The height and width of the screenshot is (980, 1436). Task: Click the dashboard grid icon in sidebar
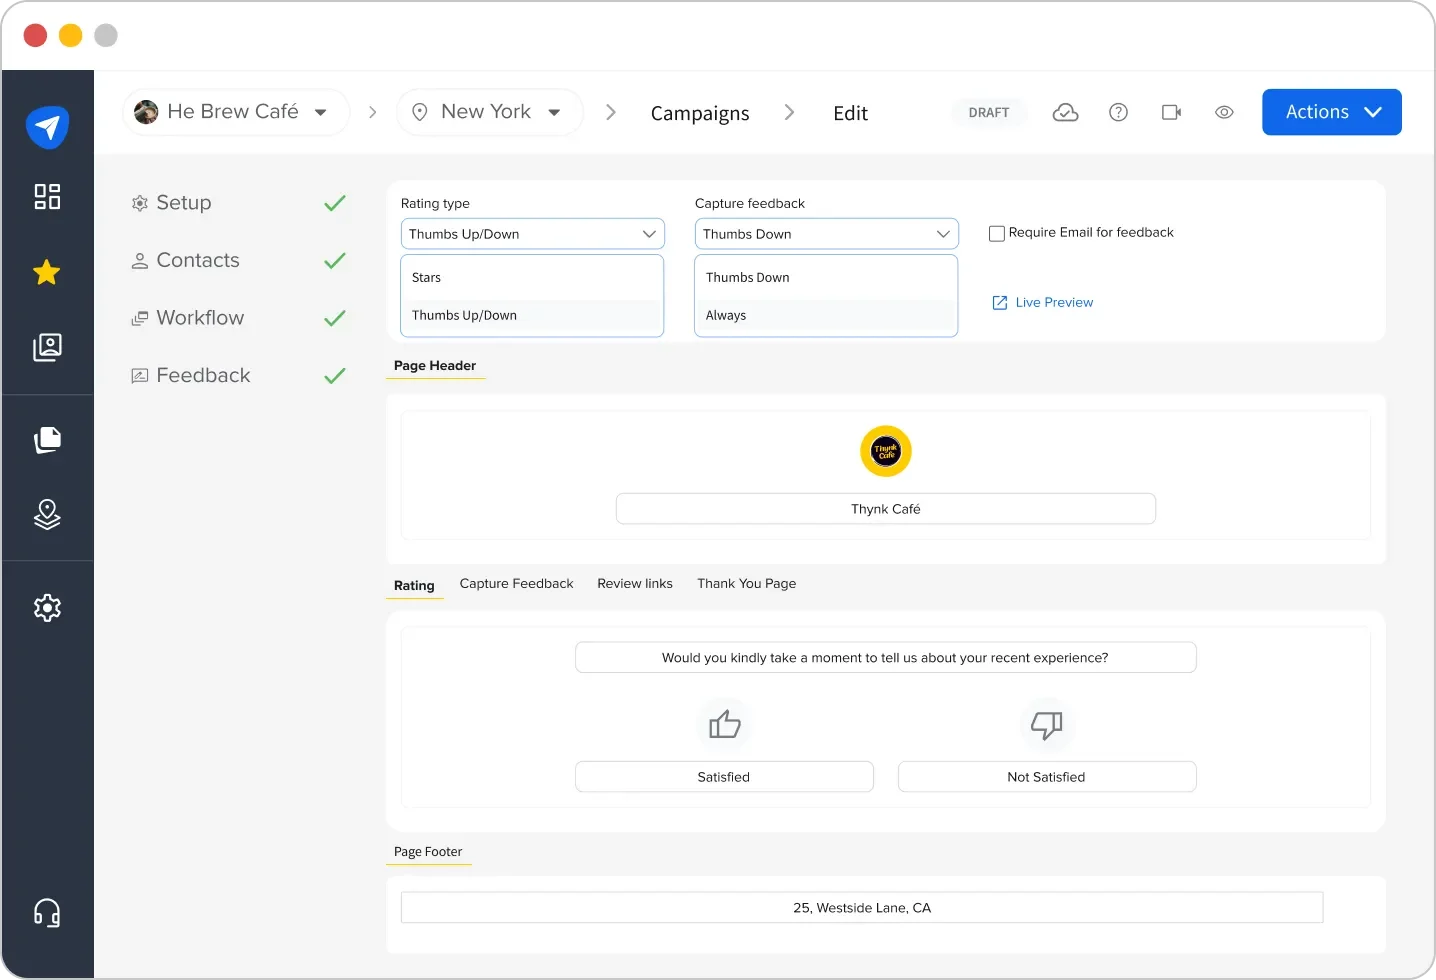(x=47, y=197)
